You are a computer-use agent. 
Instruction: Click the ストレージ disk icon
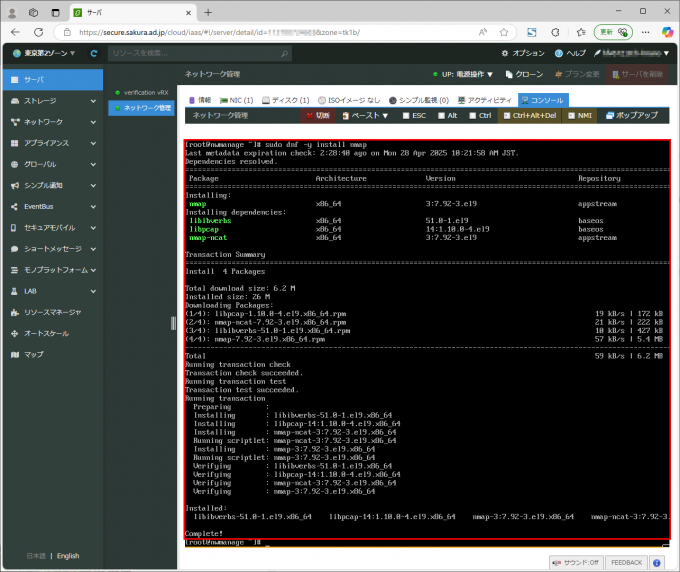[x=15, y=101]
